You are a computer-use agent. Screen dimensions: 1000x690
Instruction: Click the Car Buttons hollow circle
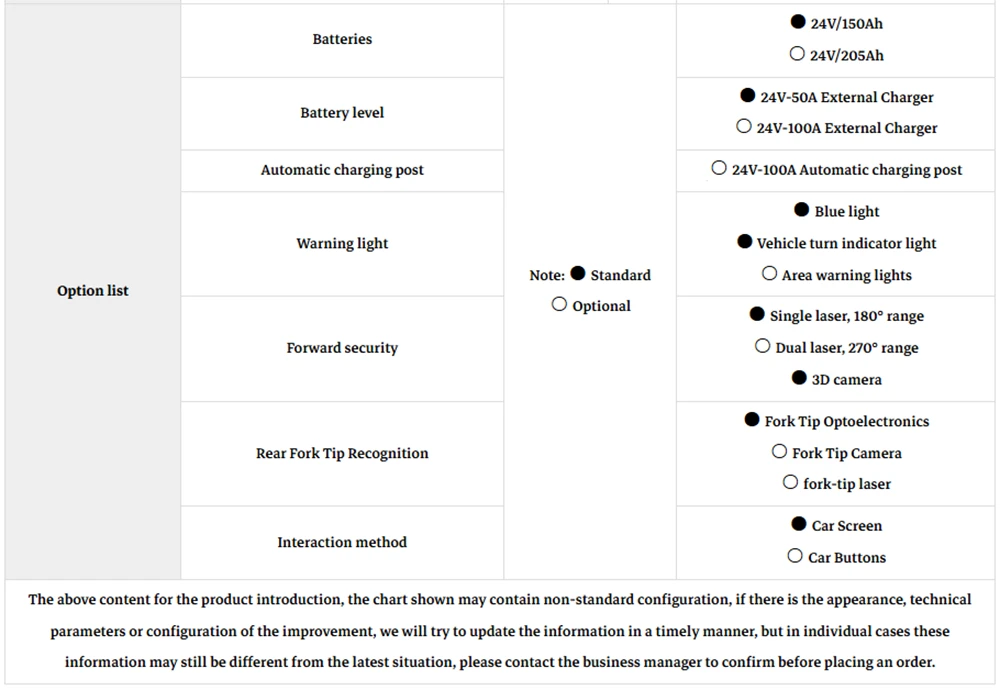795,555
